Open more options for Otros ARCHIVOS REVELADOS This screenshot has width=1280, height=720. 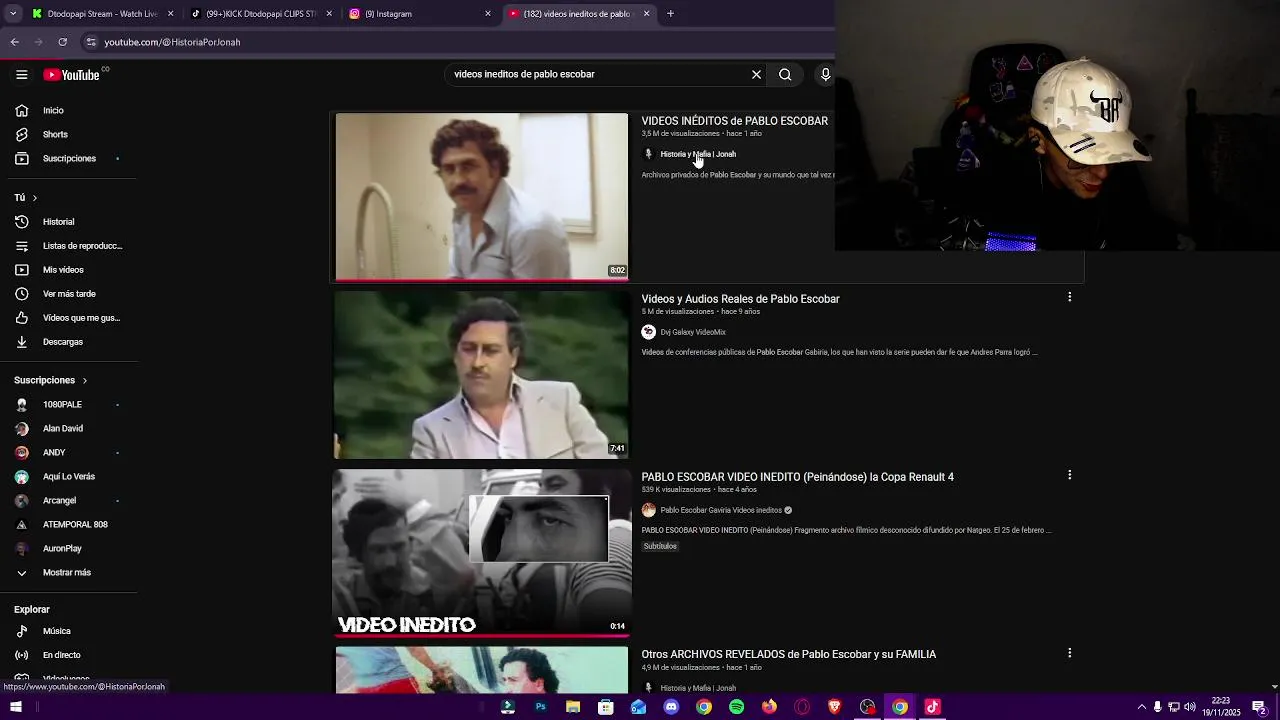click(1069, 653)
